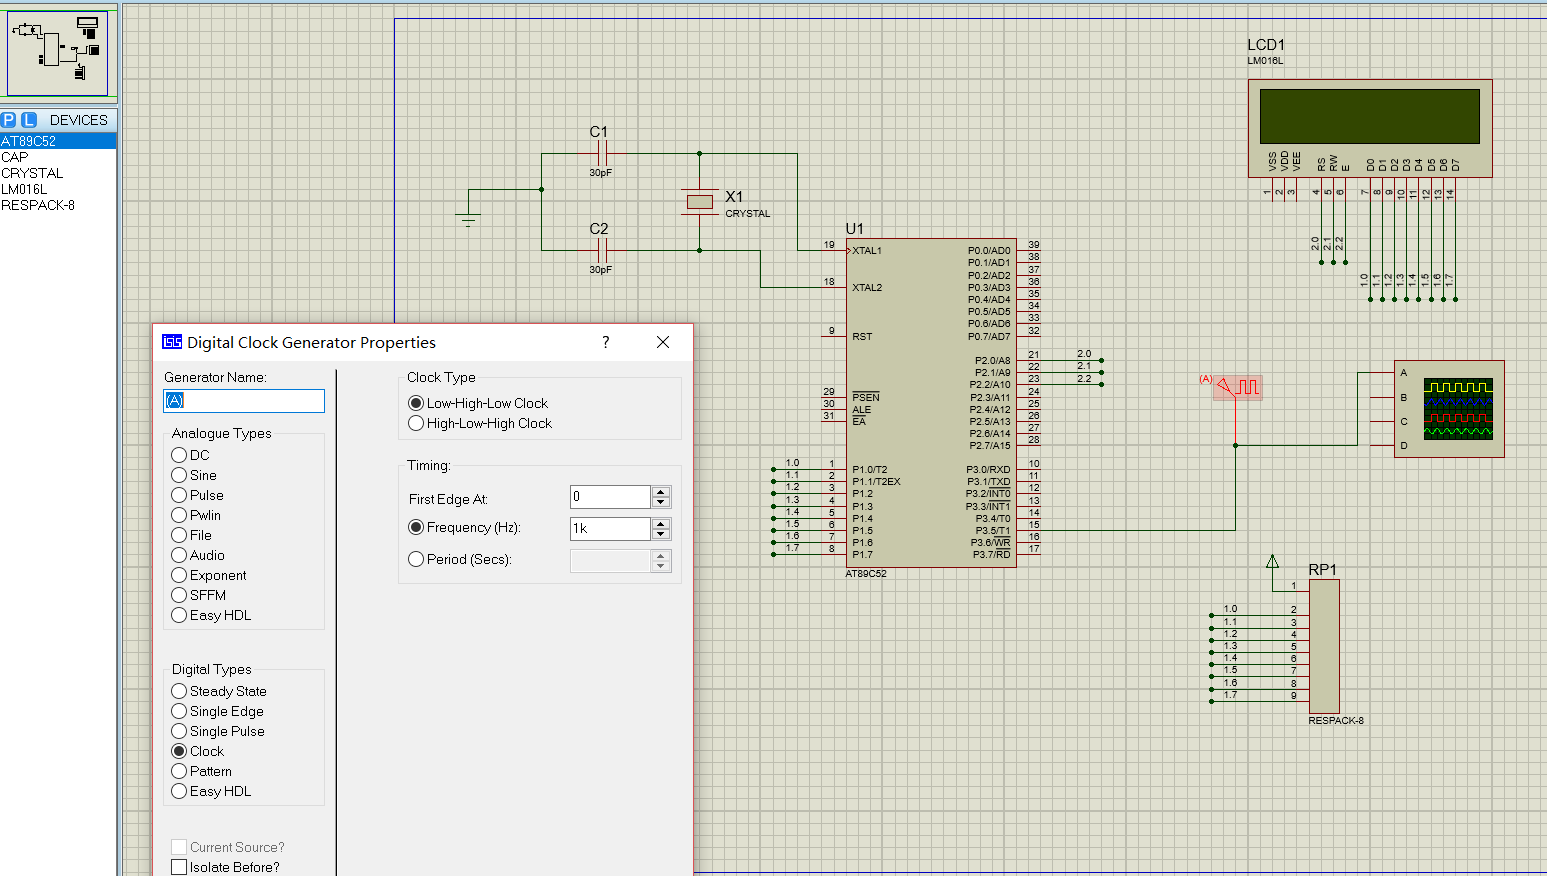1547x876 pixels.
Task: Select capacitor C2 on schematic
Action: coord(601,250)
